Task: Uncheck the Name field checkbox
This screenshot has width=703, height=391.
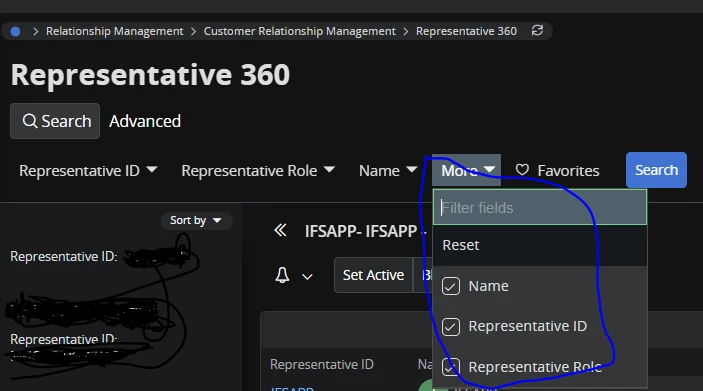Action: (x=451, y=286)
